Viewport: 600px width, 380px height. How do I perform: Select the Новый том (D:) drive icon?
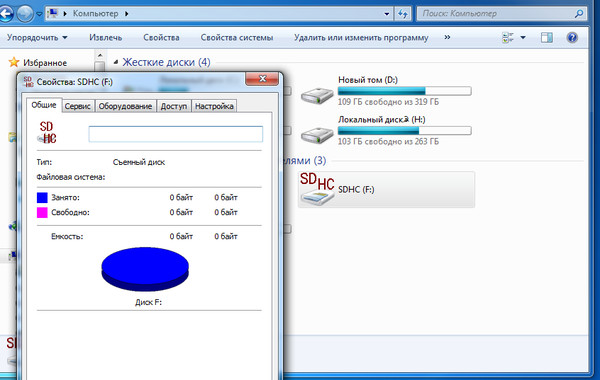click(x=317, y=95)
